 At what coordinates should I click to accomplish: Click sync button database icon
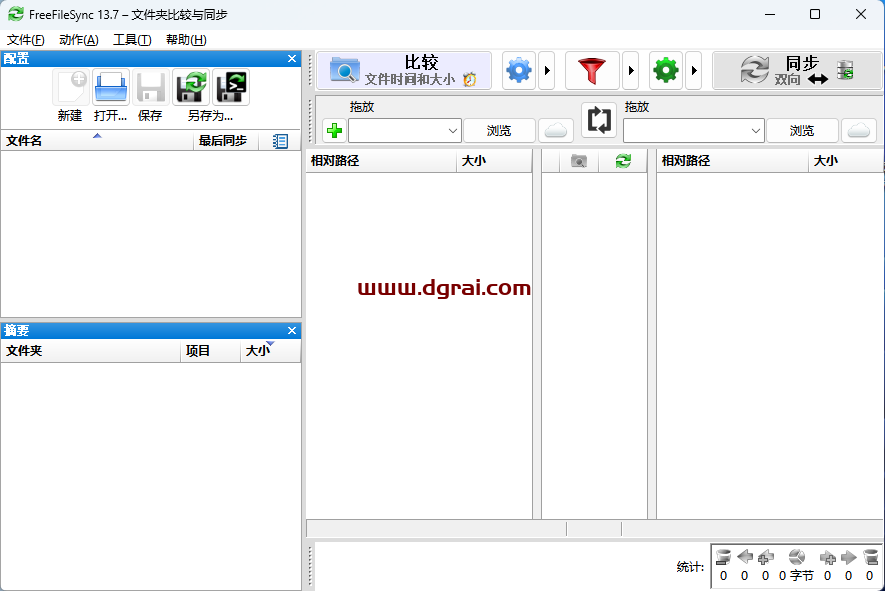tap(845, 70)
